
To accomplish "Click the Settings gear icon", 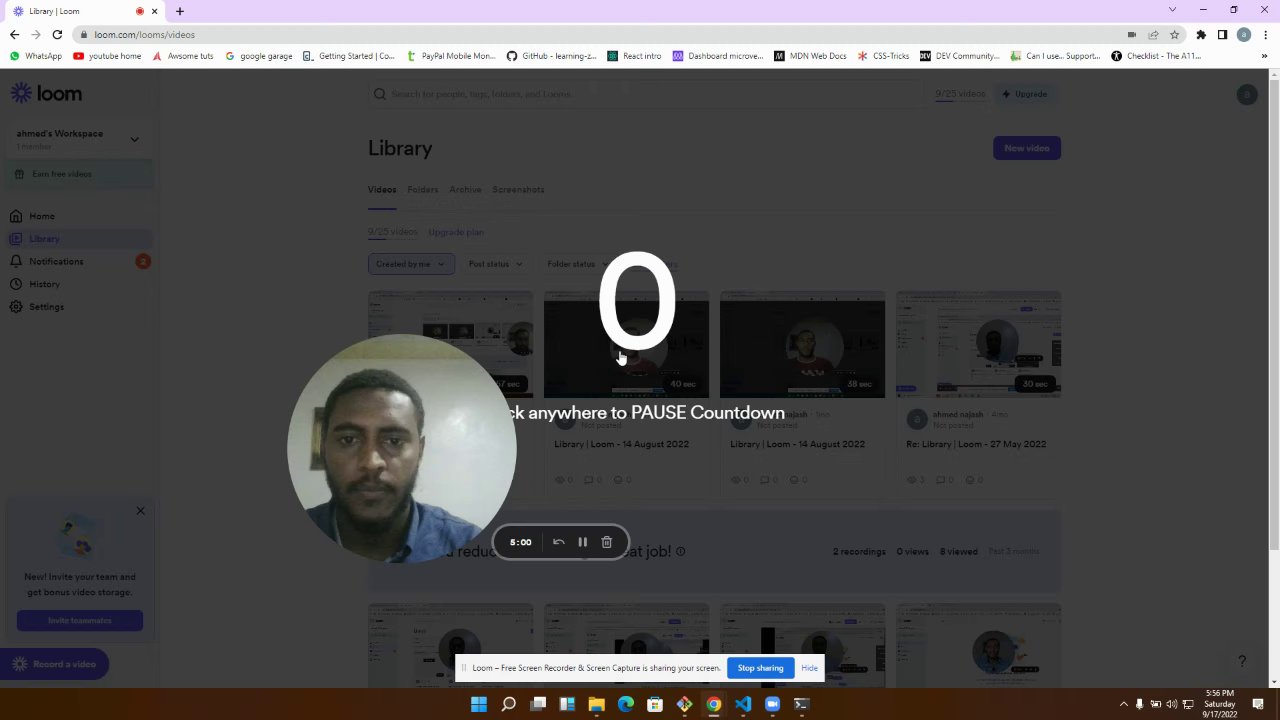I will tap(16, 307).
